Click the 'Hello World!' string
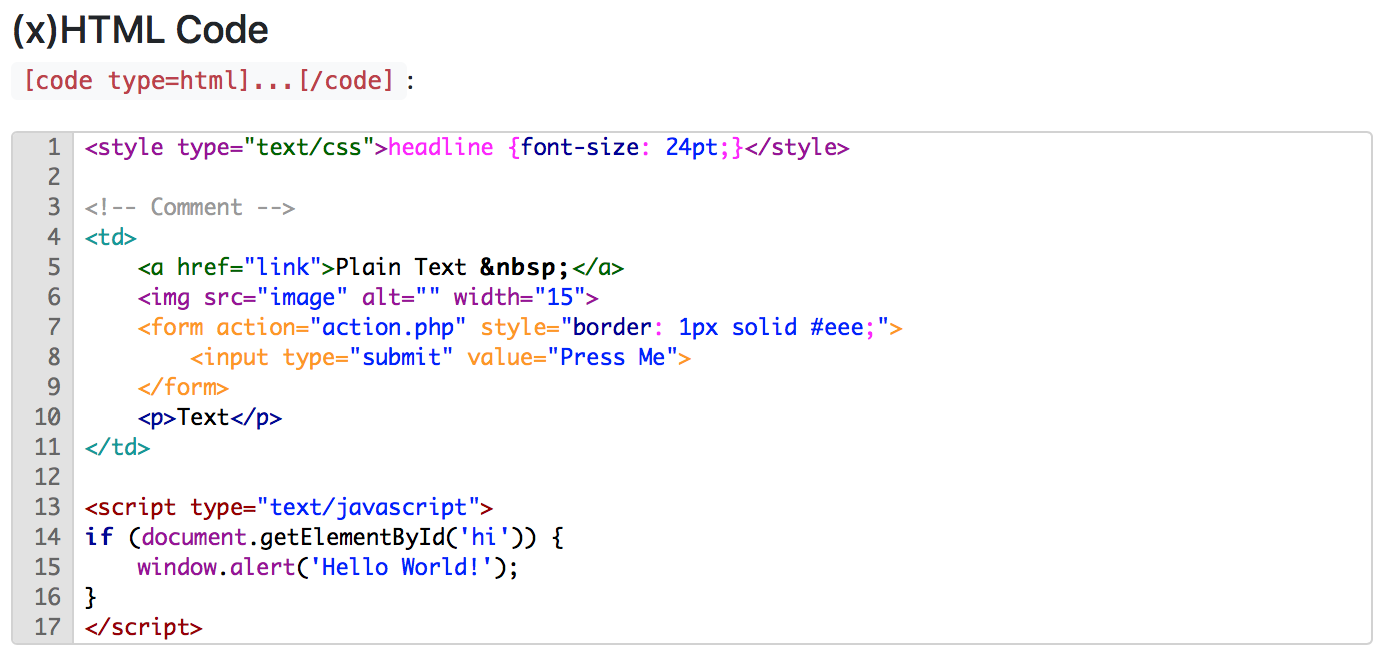 (x=401, y=568)
